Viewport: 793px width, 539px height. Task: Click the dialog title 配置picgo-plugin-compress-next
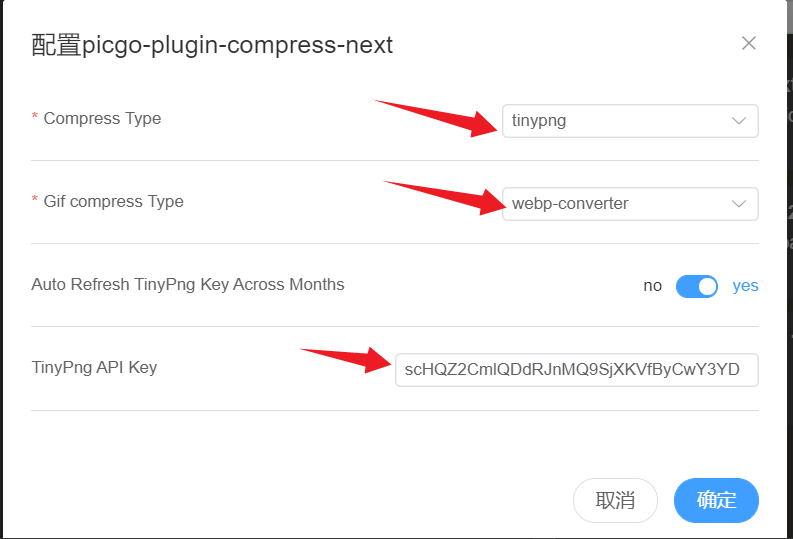point(212,45)
